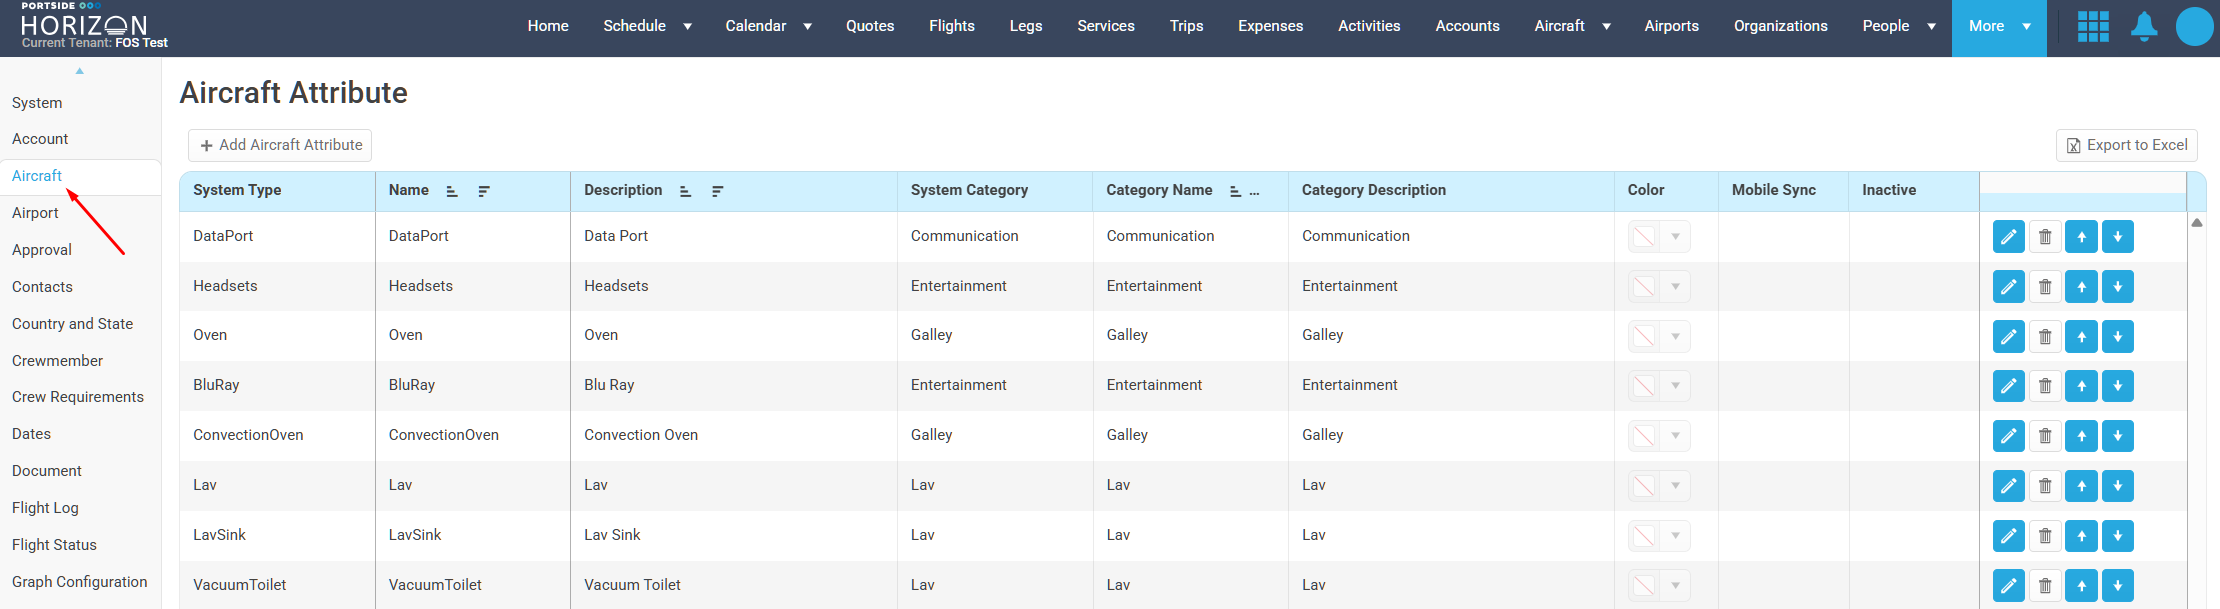2220x609 pixels.
Task: Move the BluRay row down
Action: 2117,386
